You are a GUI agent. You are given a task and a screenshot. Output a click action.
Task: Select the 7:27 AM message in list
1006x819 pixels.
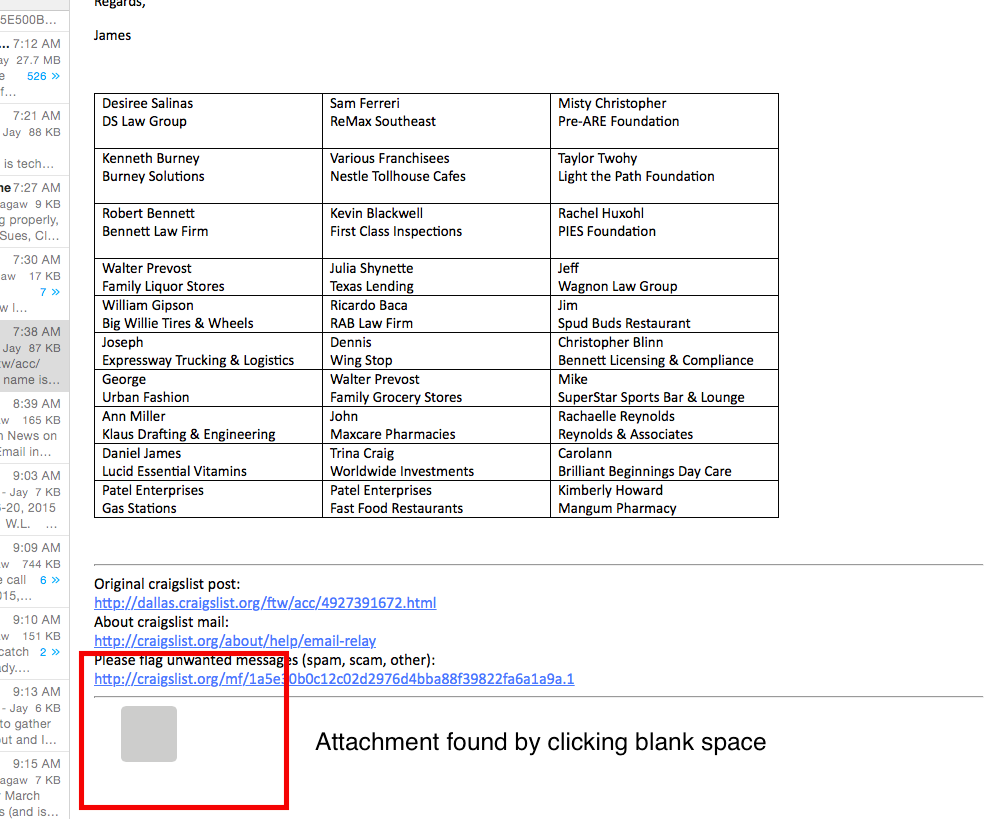(34, 211)
